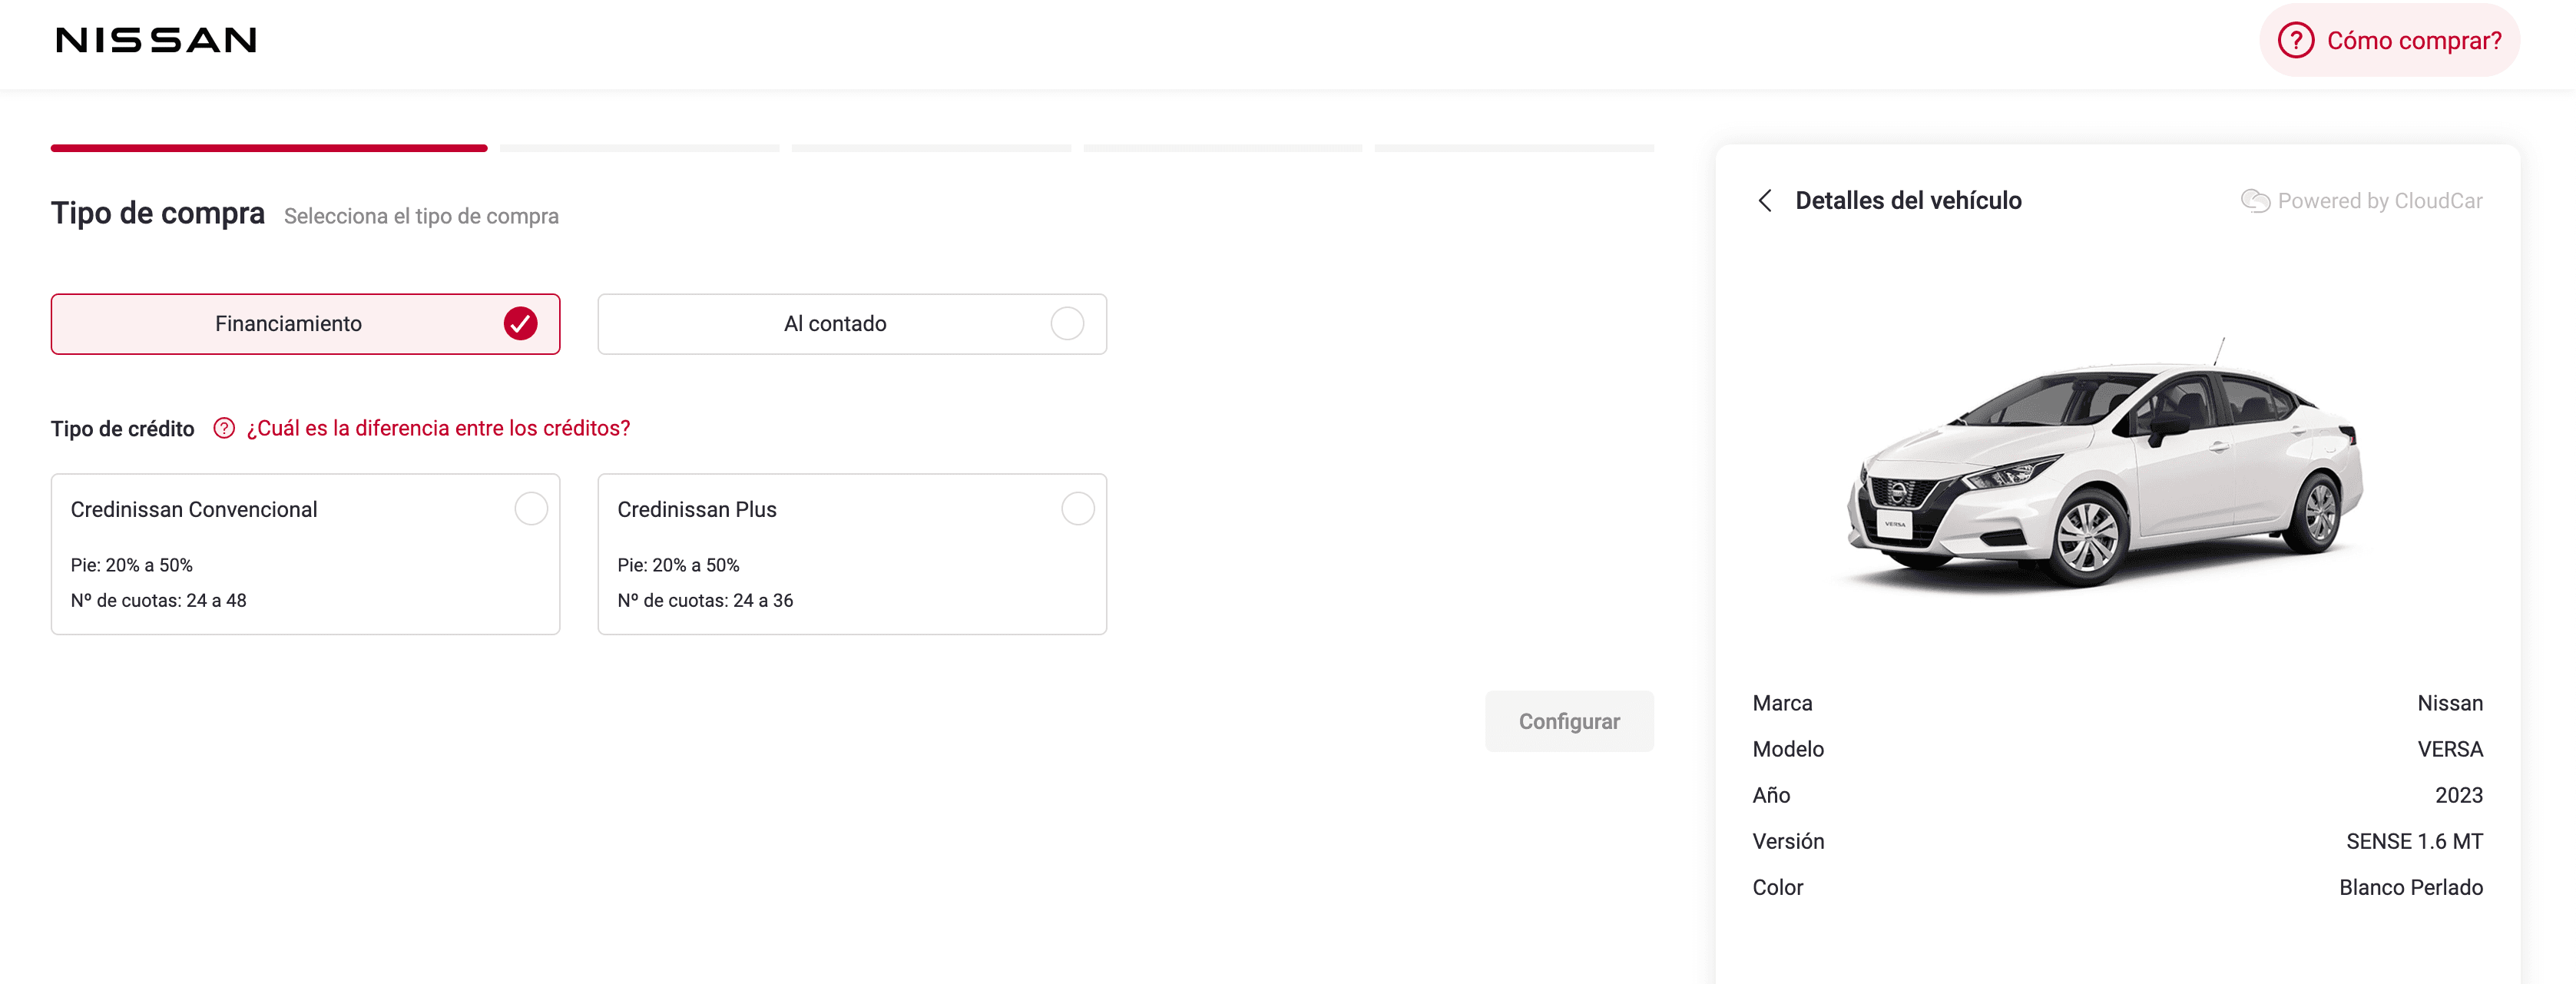Screen dimensions: 2576x984
Task: Click the 'Blanco Perlado' color value
Action: tap(2411, 887)
